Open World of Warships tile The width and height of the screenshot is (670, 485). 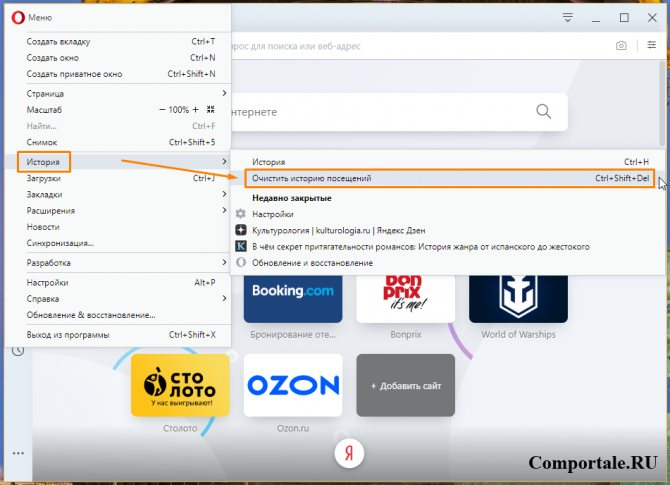tap(518, 298)
